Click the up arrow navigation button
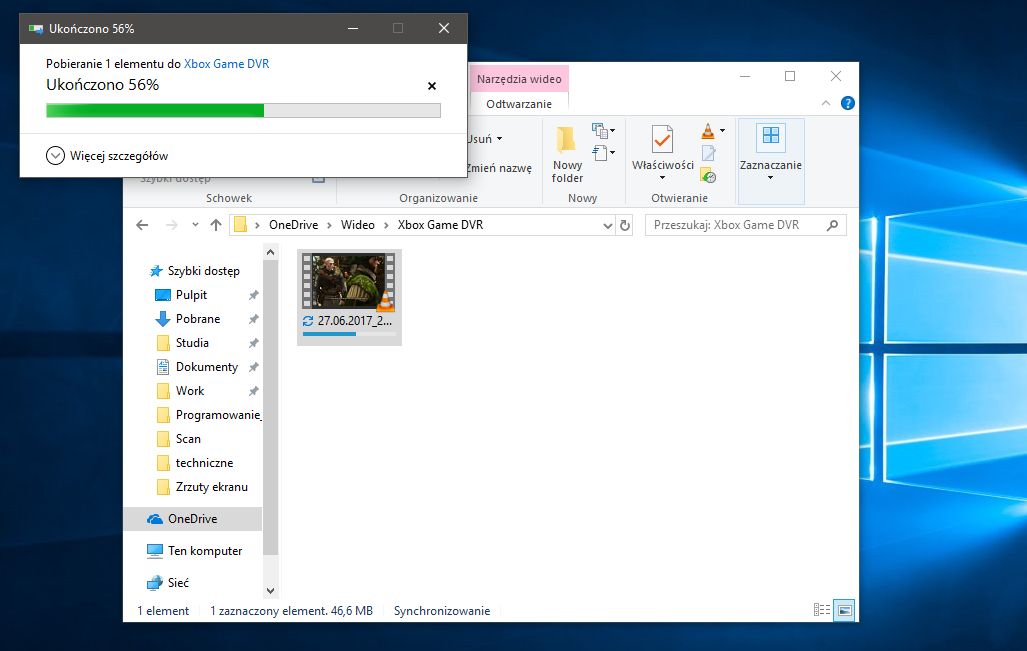This screenshot has width=1027, height=651. (216, 225)
